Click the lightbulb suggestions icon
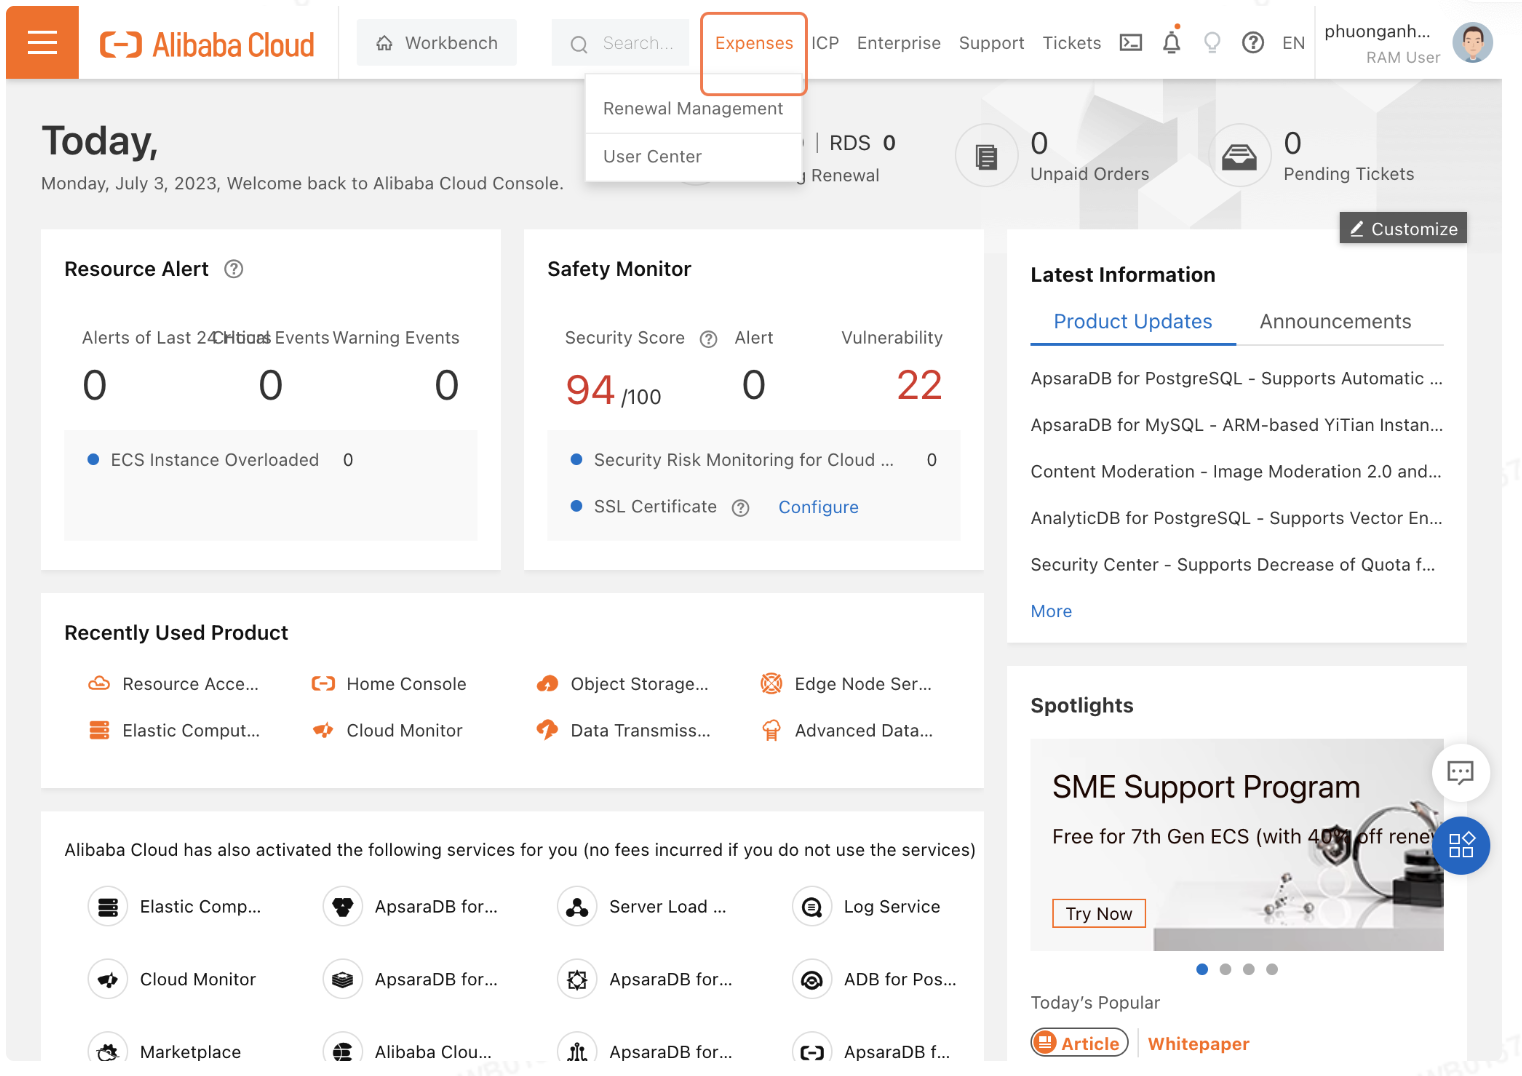The height and width of the screenshot is (1076, 1522). [x=1212, y=43]
